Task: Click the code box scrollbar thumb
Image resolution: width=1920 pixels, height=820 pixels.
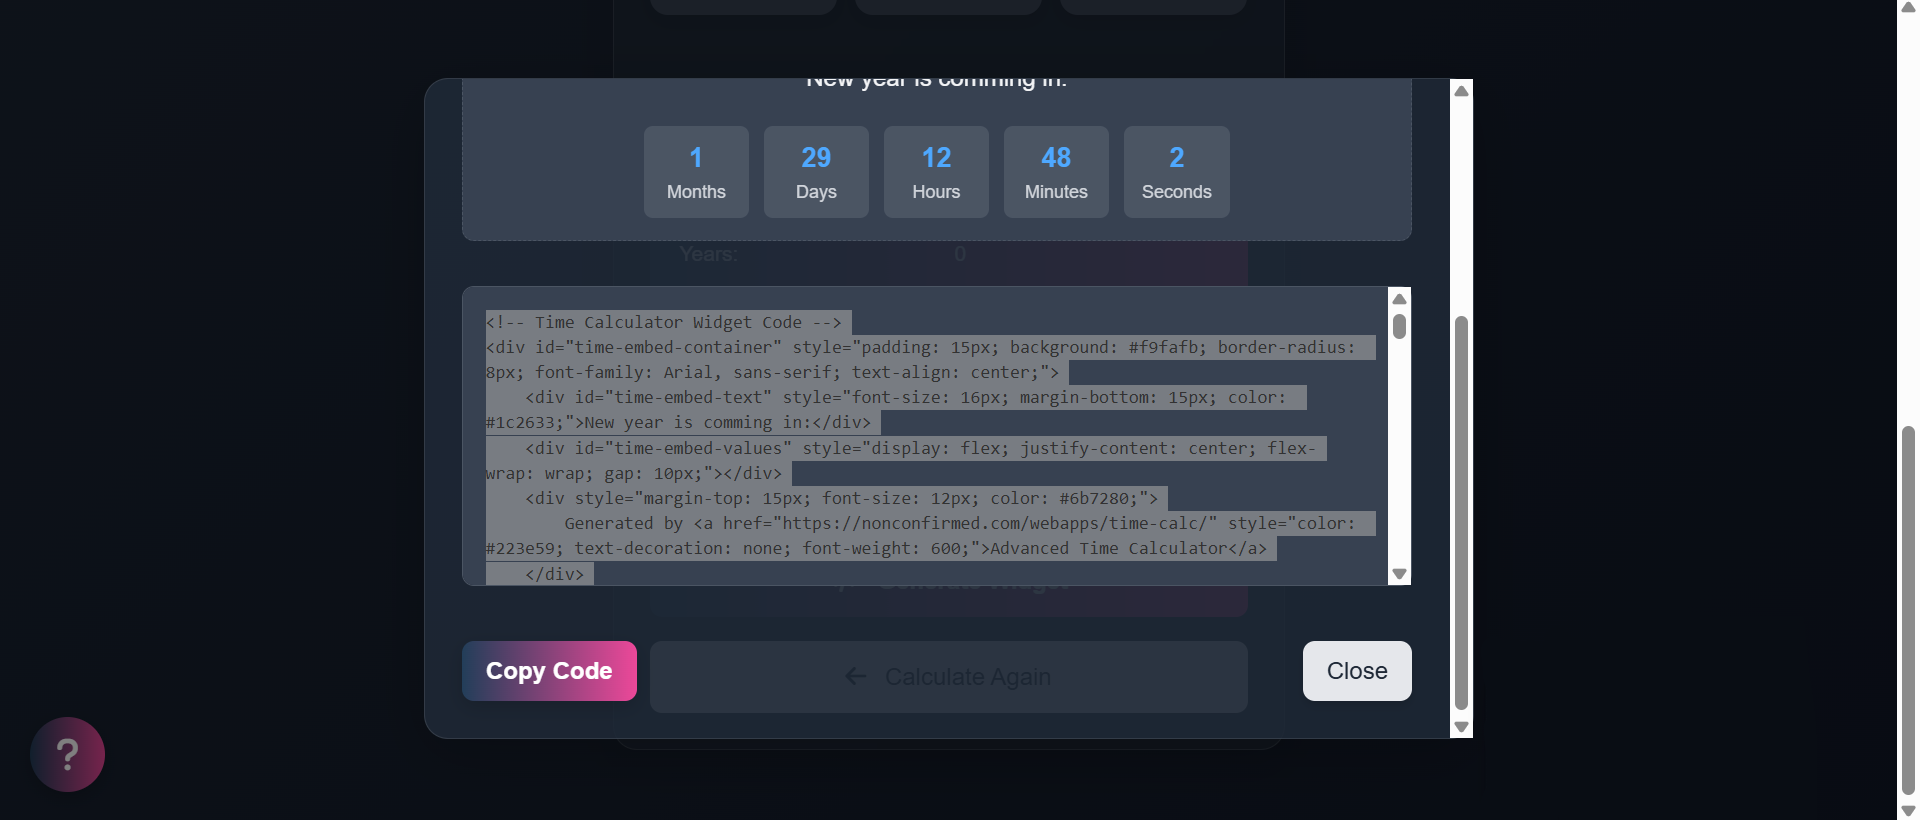Action: coord(1400,327)
